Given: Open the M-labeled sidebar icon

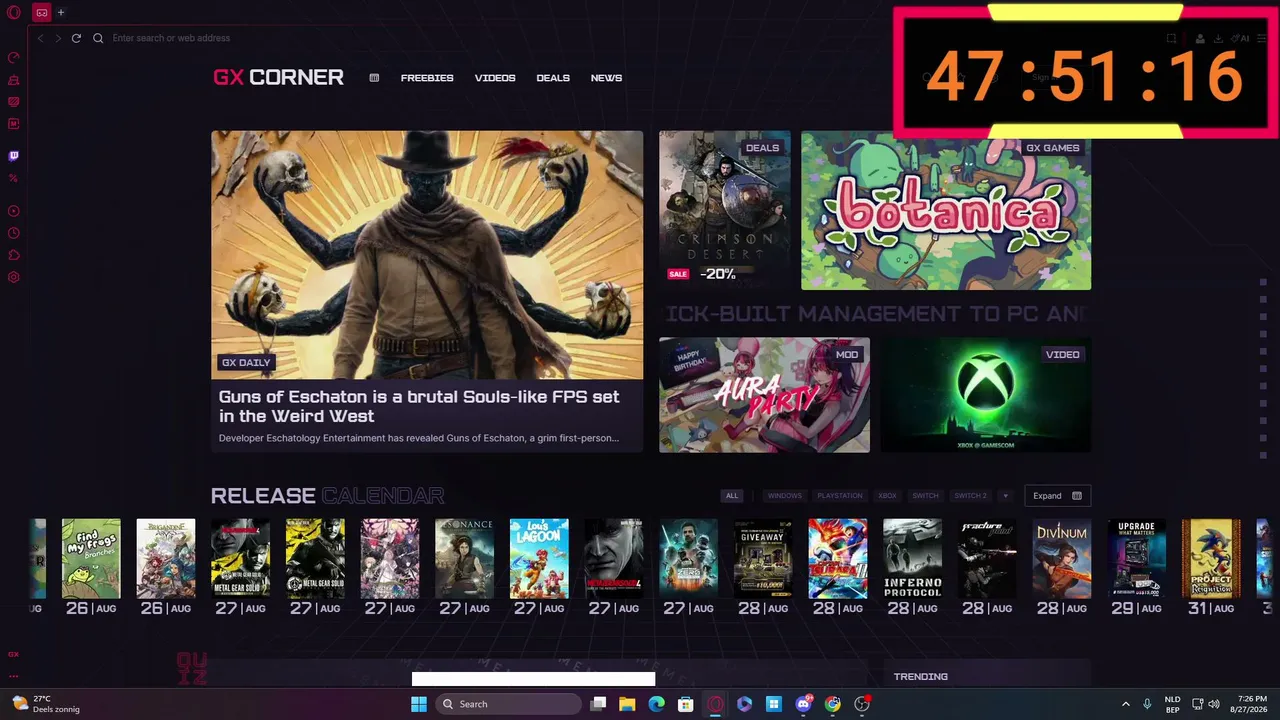Looking at the screenshot, I should pyautogui.click(x=14, y=124).
